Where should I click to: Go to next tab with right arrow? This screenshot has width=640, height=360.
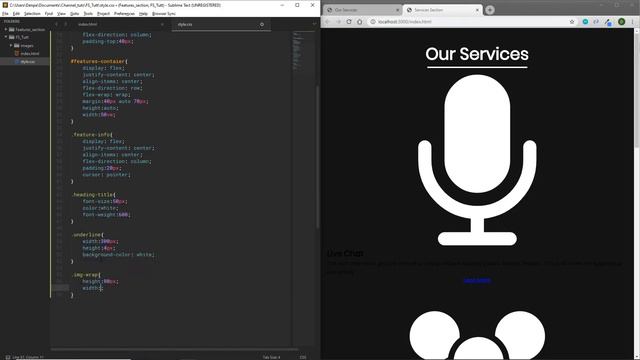(x=65, y=24)
